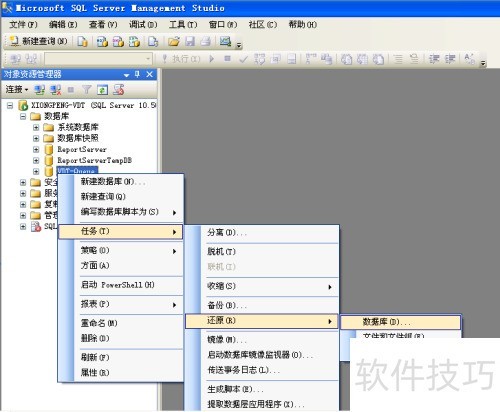Open the 编辑(E) menu
The height and width of the screenshot is (412, 500).
point(63,24)
